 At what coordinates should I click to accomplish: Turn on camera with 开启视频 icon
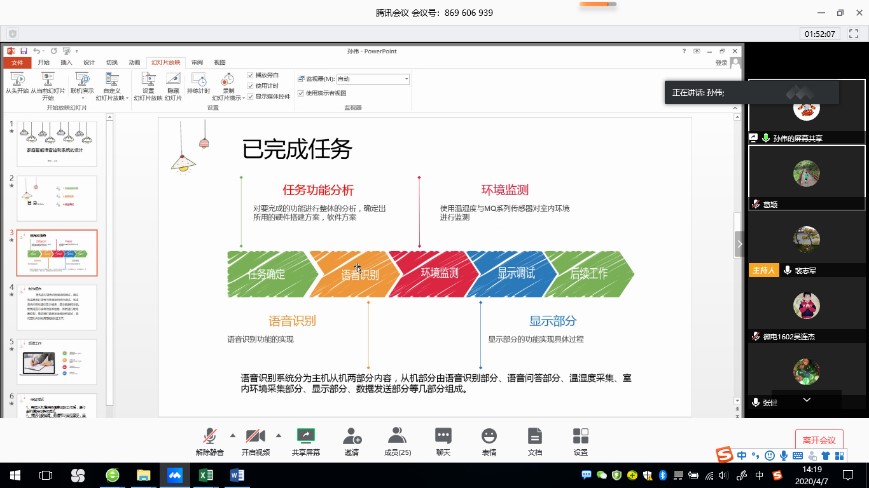255,436
